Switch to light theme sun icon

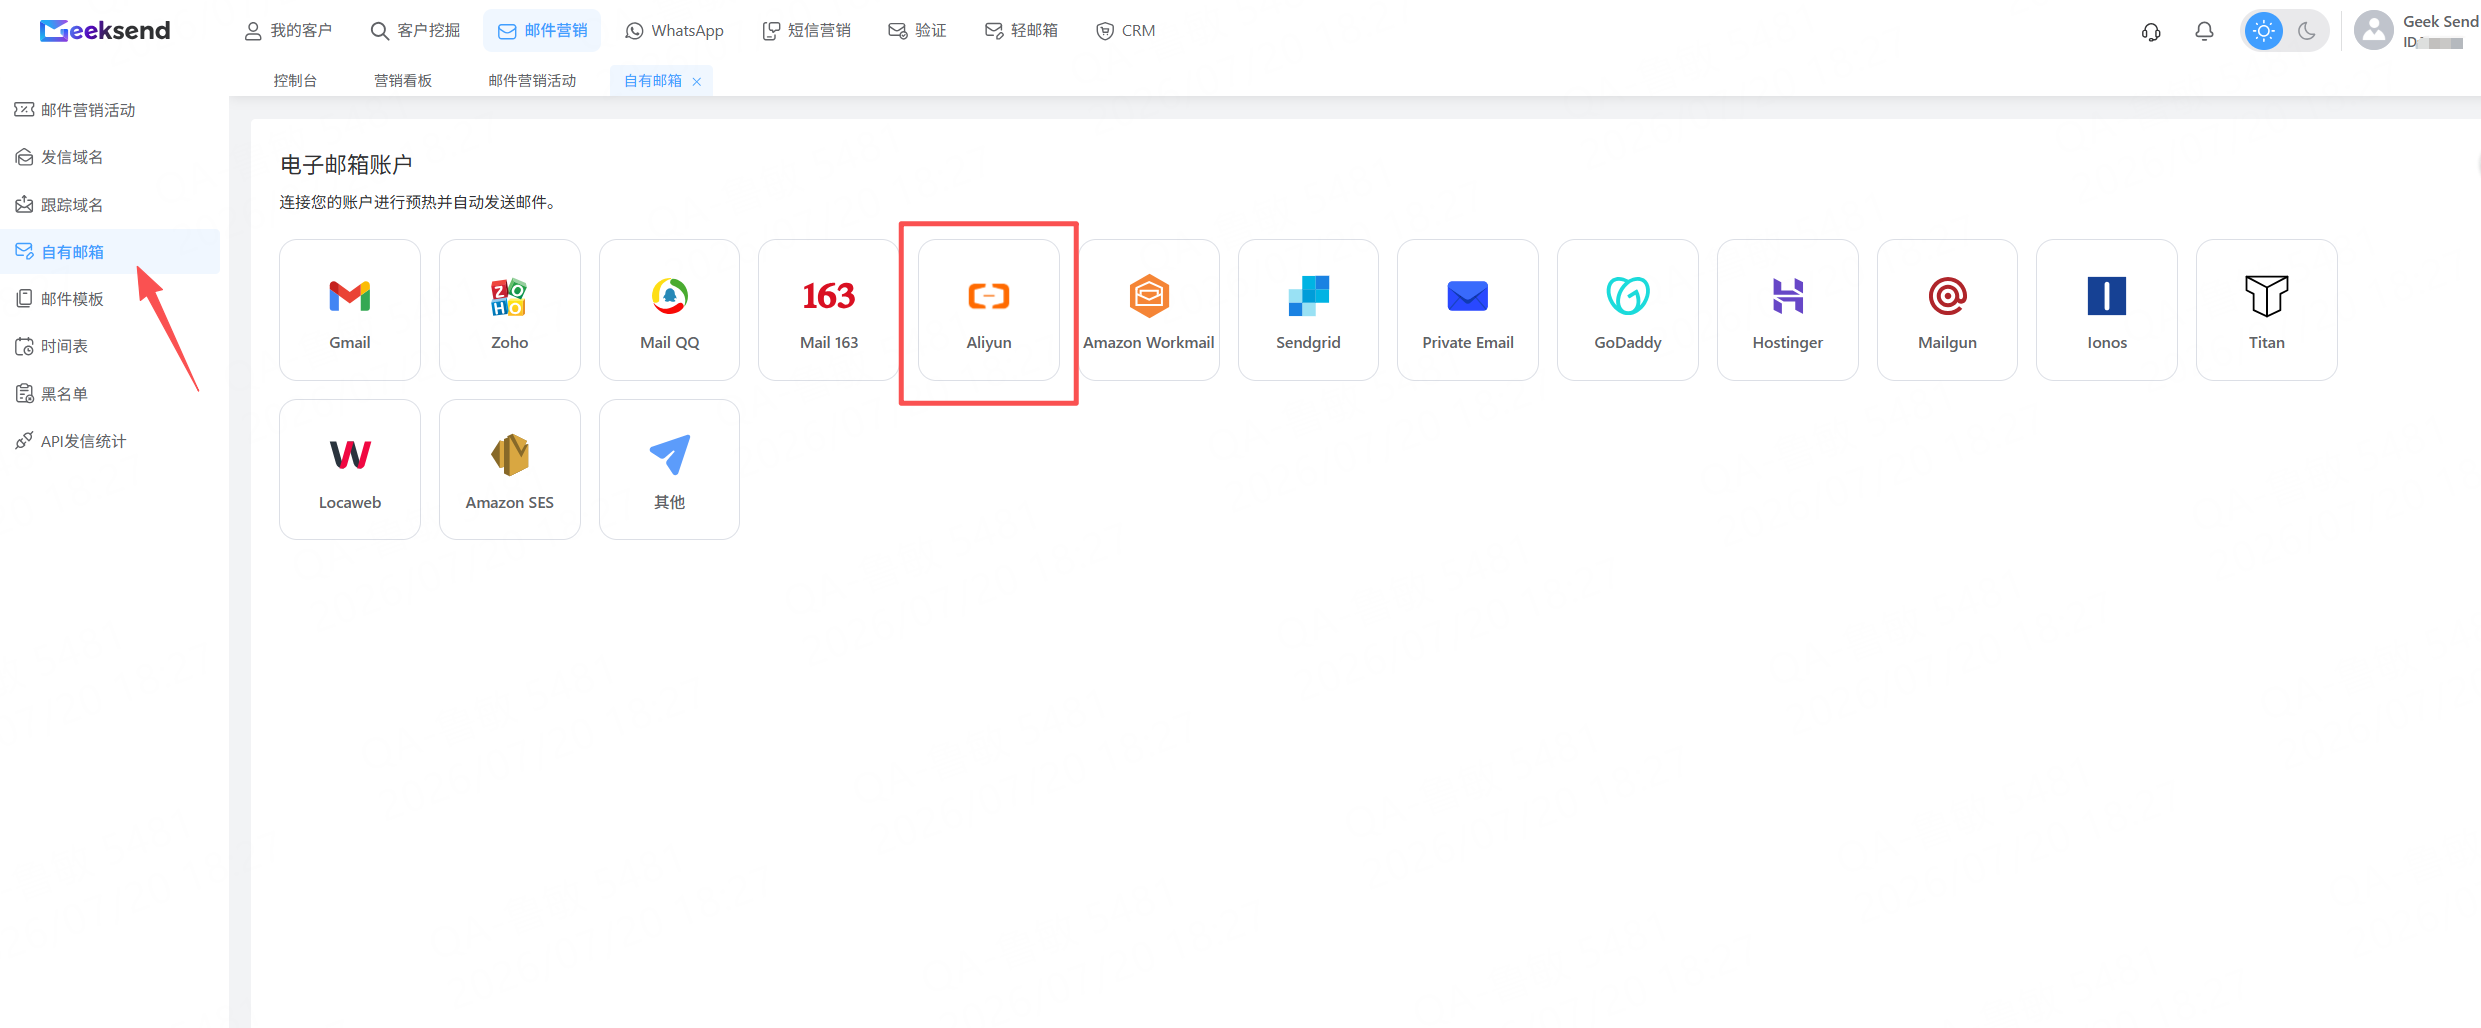2264,31
